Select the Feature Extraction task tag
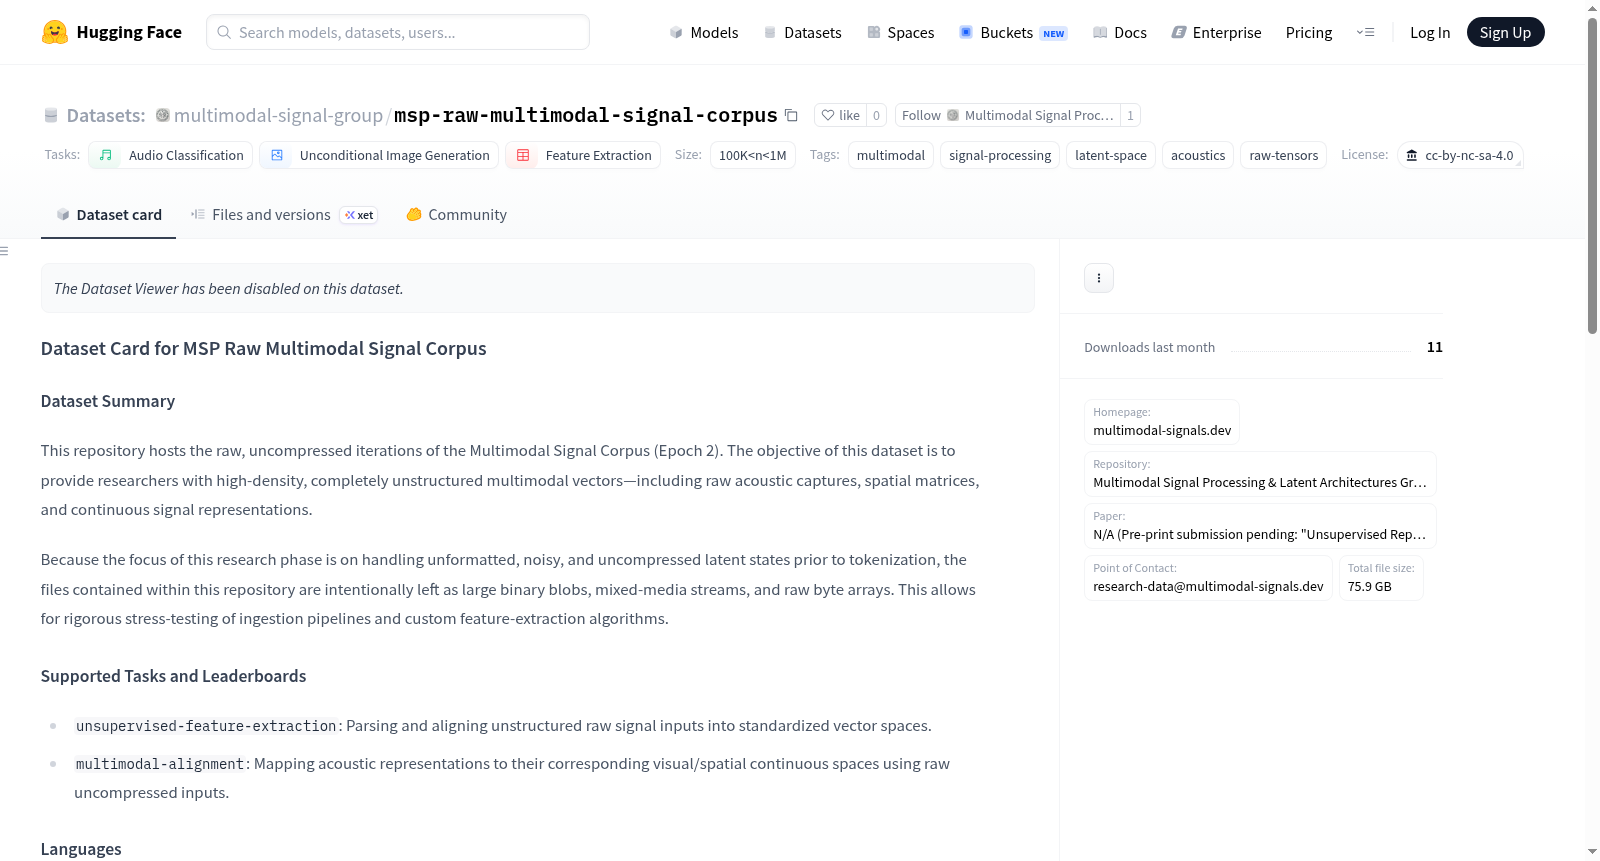The image size is (1600, 861). click(583, 155)
